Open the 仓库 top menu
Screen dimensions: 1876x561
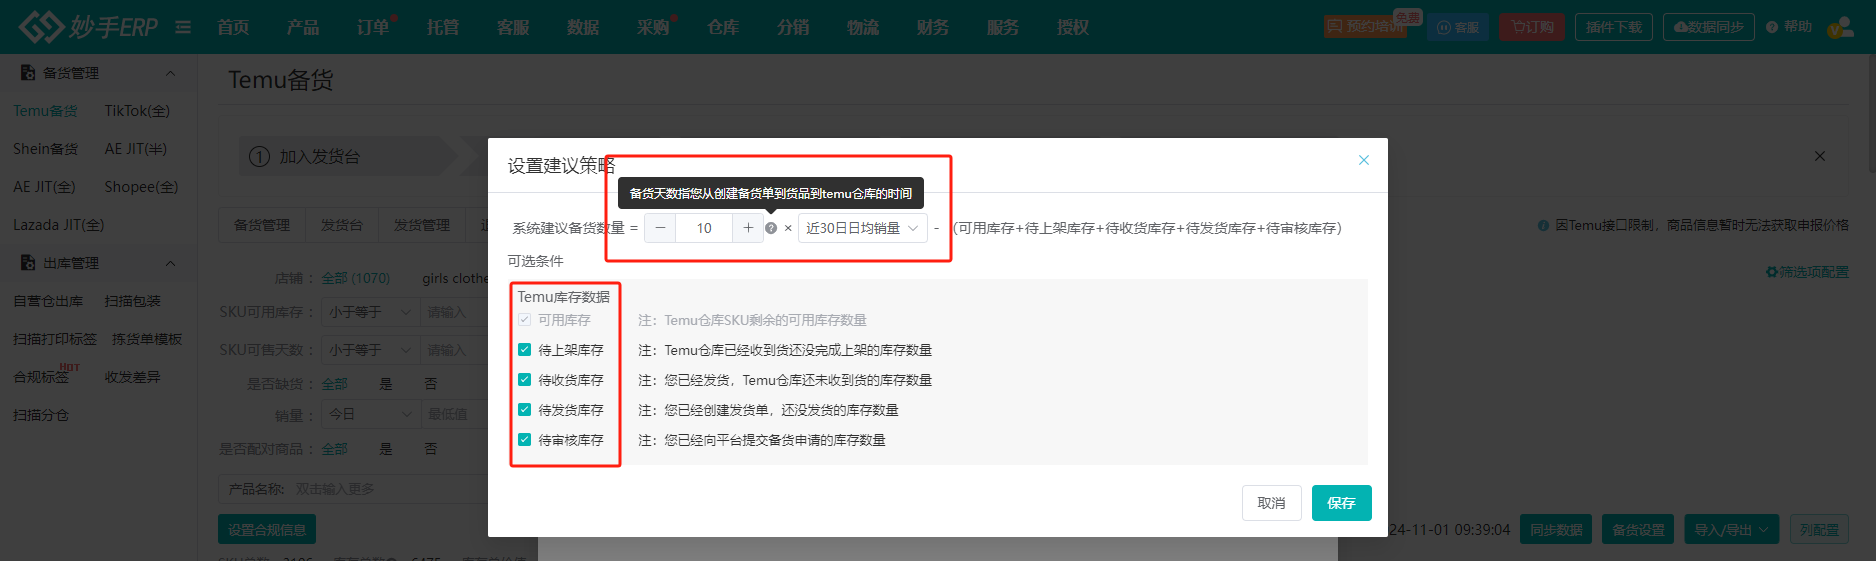tap(723, 27)
